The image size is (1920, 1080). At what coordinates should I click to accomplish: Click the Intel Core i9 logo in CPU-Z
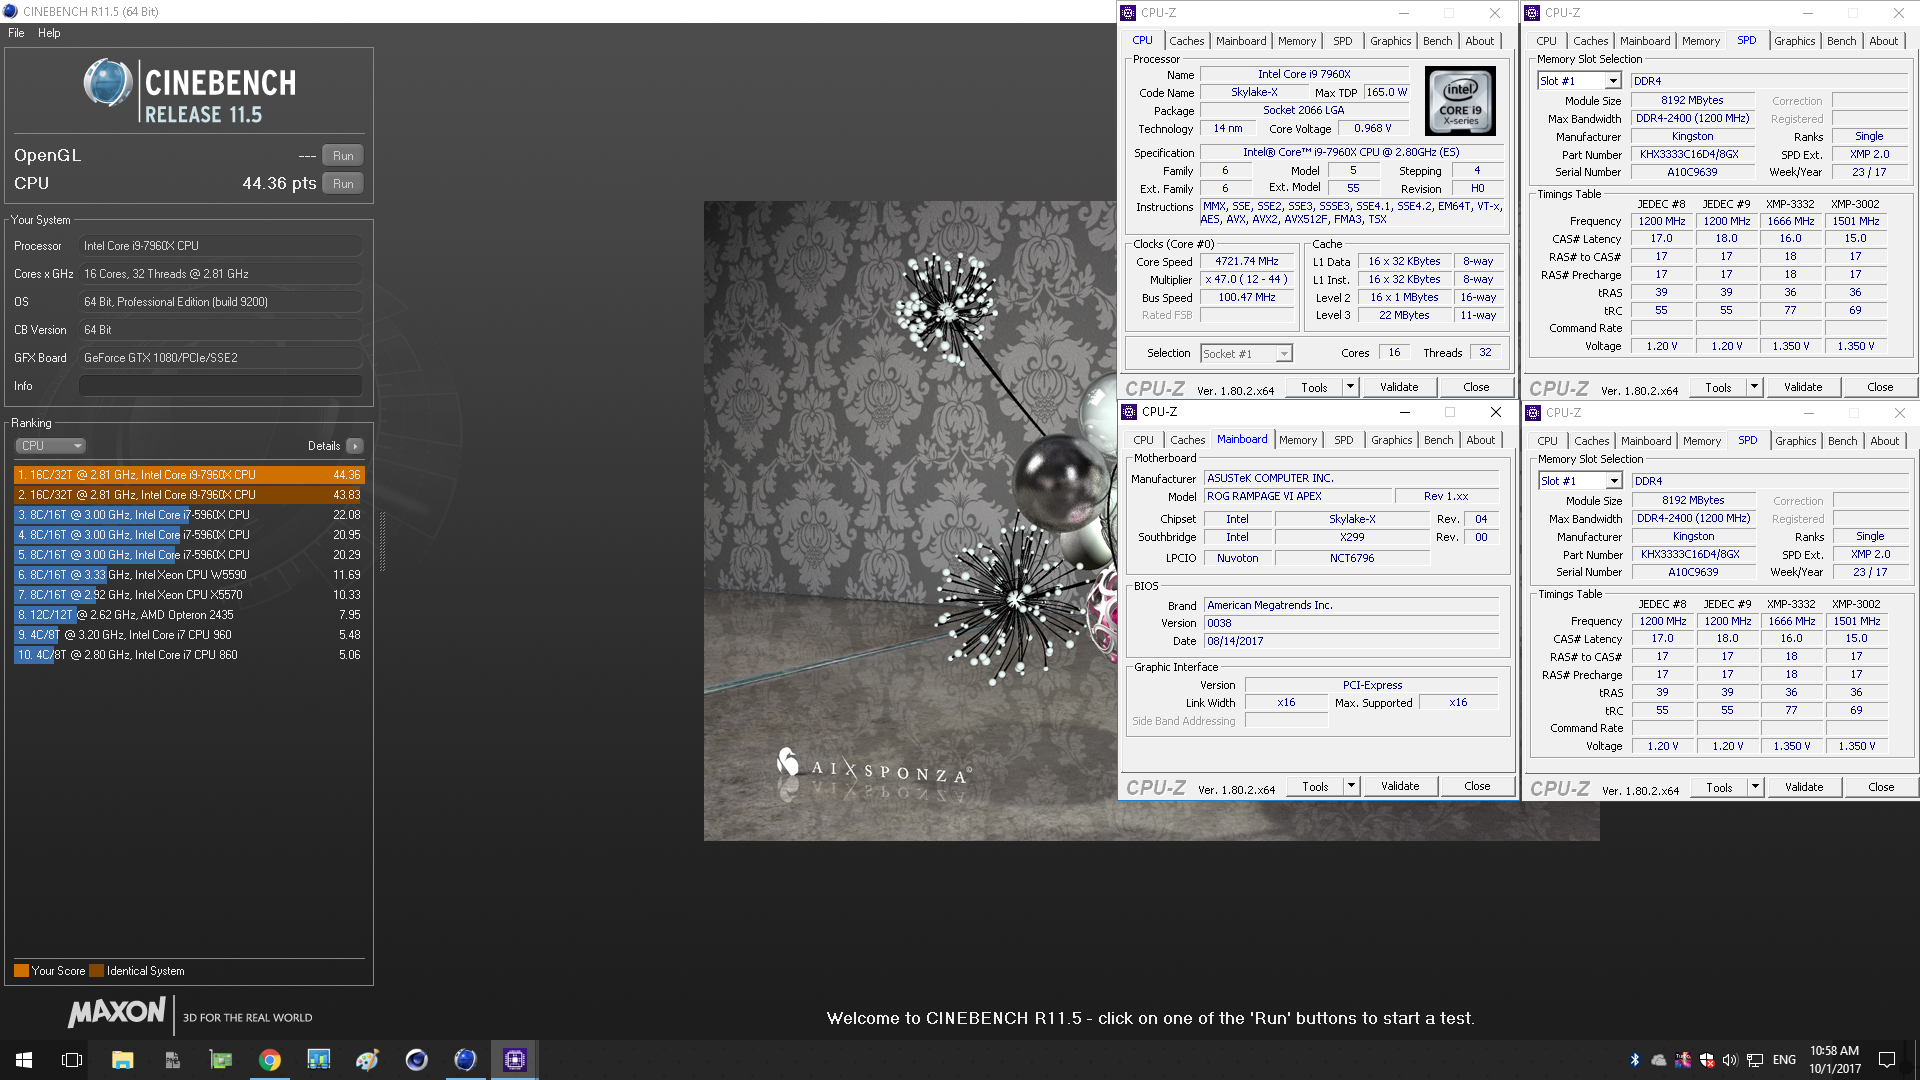(1460, 101)
